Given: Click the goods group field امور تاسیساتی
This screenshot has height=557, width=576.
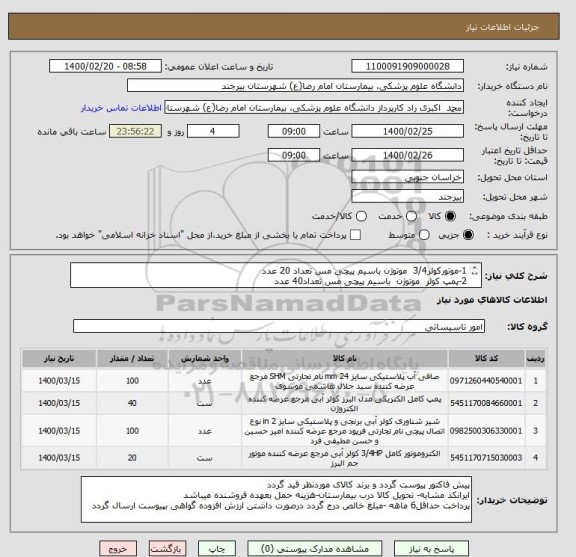Looking at the screenshot, I should click(x=279, y=326).
